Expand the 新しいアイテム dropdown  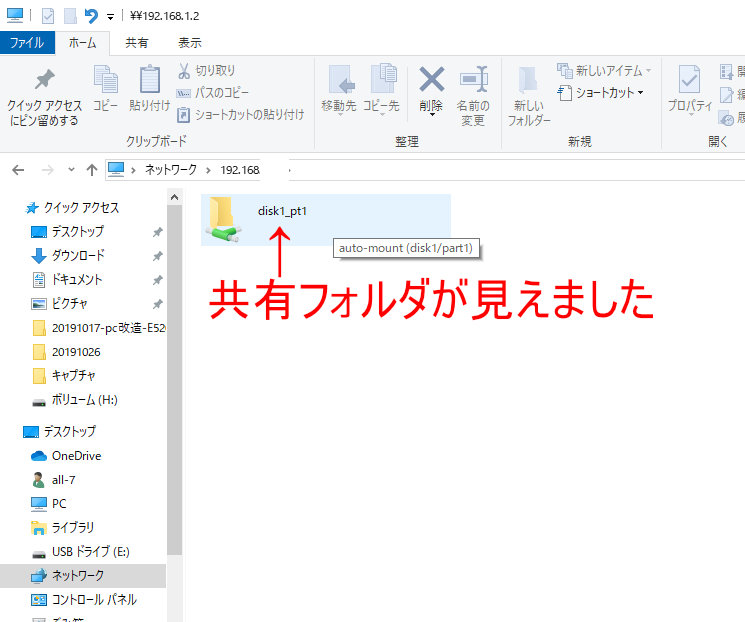click(648, 71)
